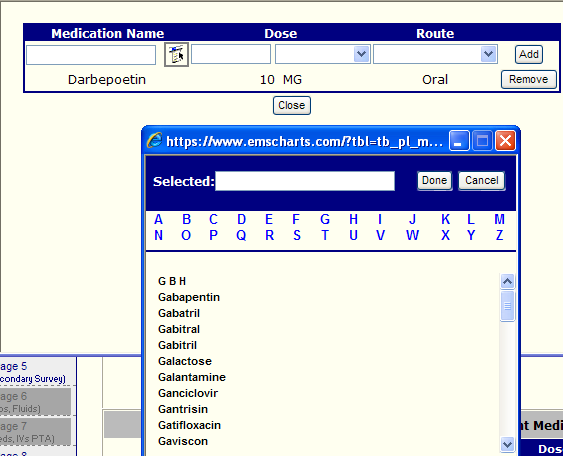
Task: Open Page 7 Meds, IVs PTA tab
Action: coord(35,432)
